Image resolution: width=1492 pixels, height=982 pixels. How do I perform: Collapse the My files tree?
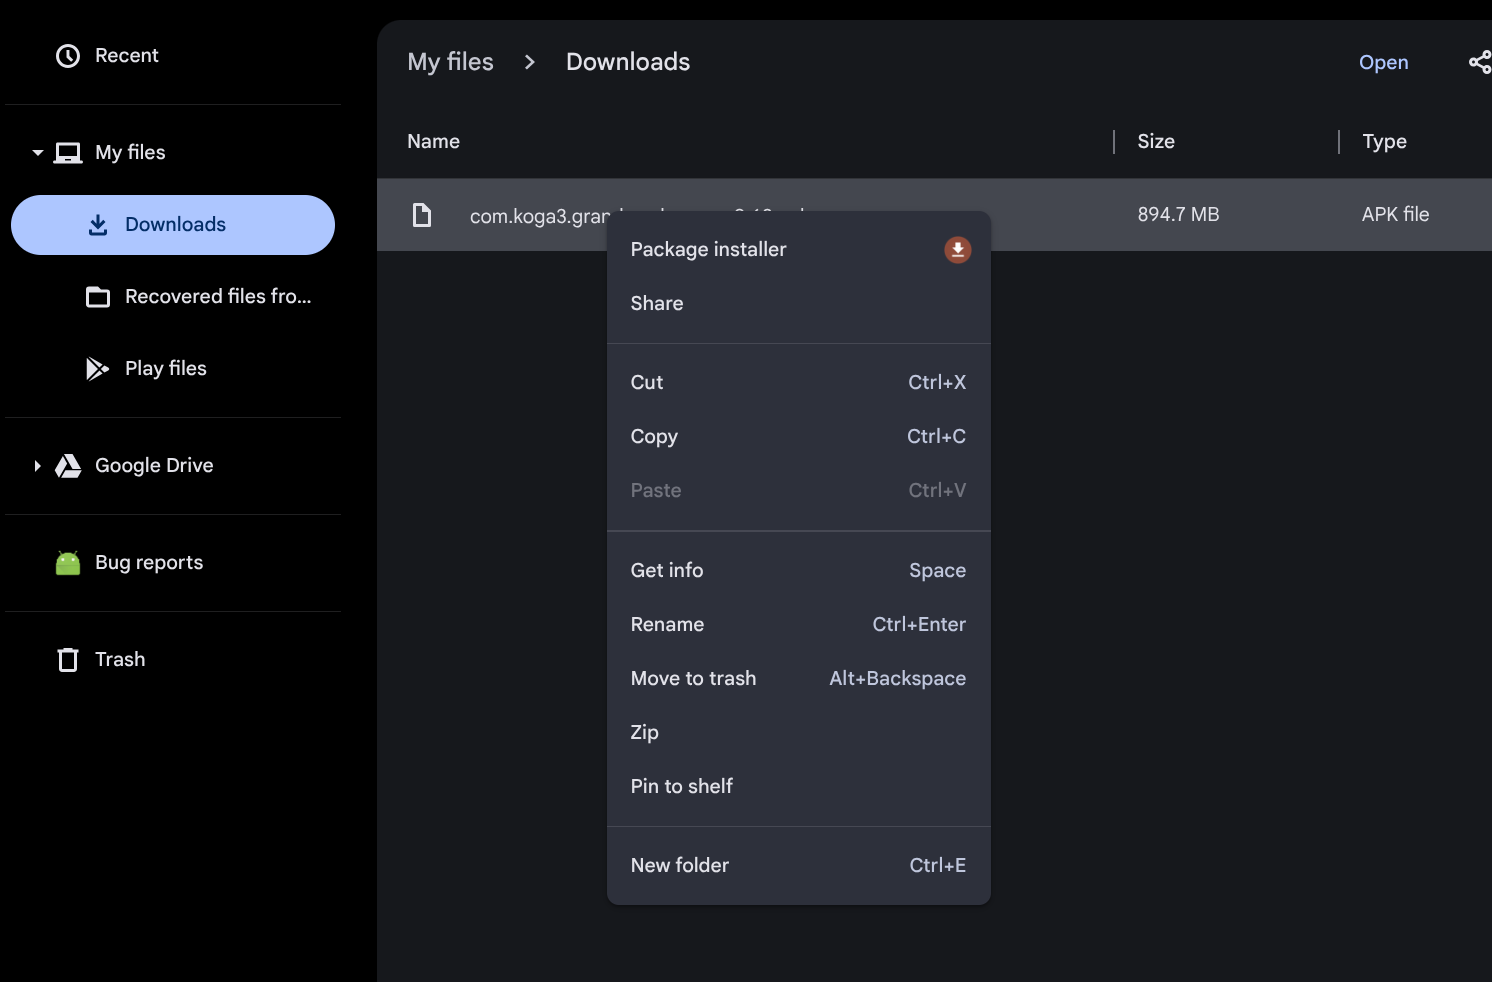(x=38, y=153)
